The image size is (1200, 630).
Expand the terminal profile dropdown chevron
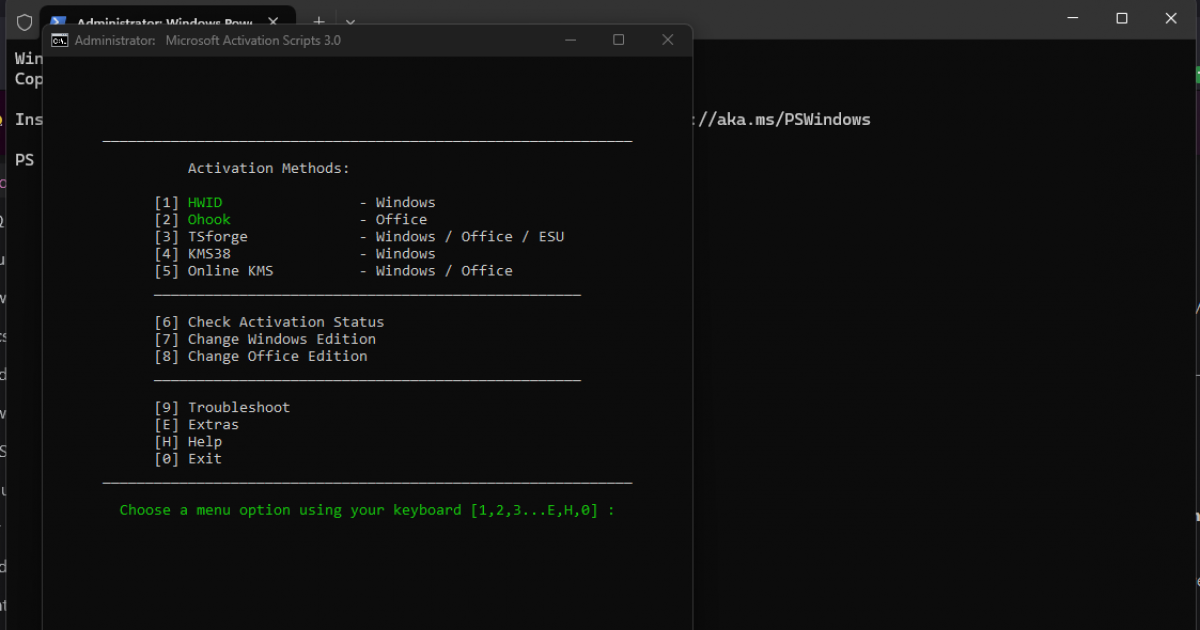tap(350, 21)
